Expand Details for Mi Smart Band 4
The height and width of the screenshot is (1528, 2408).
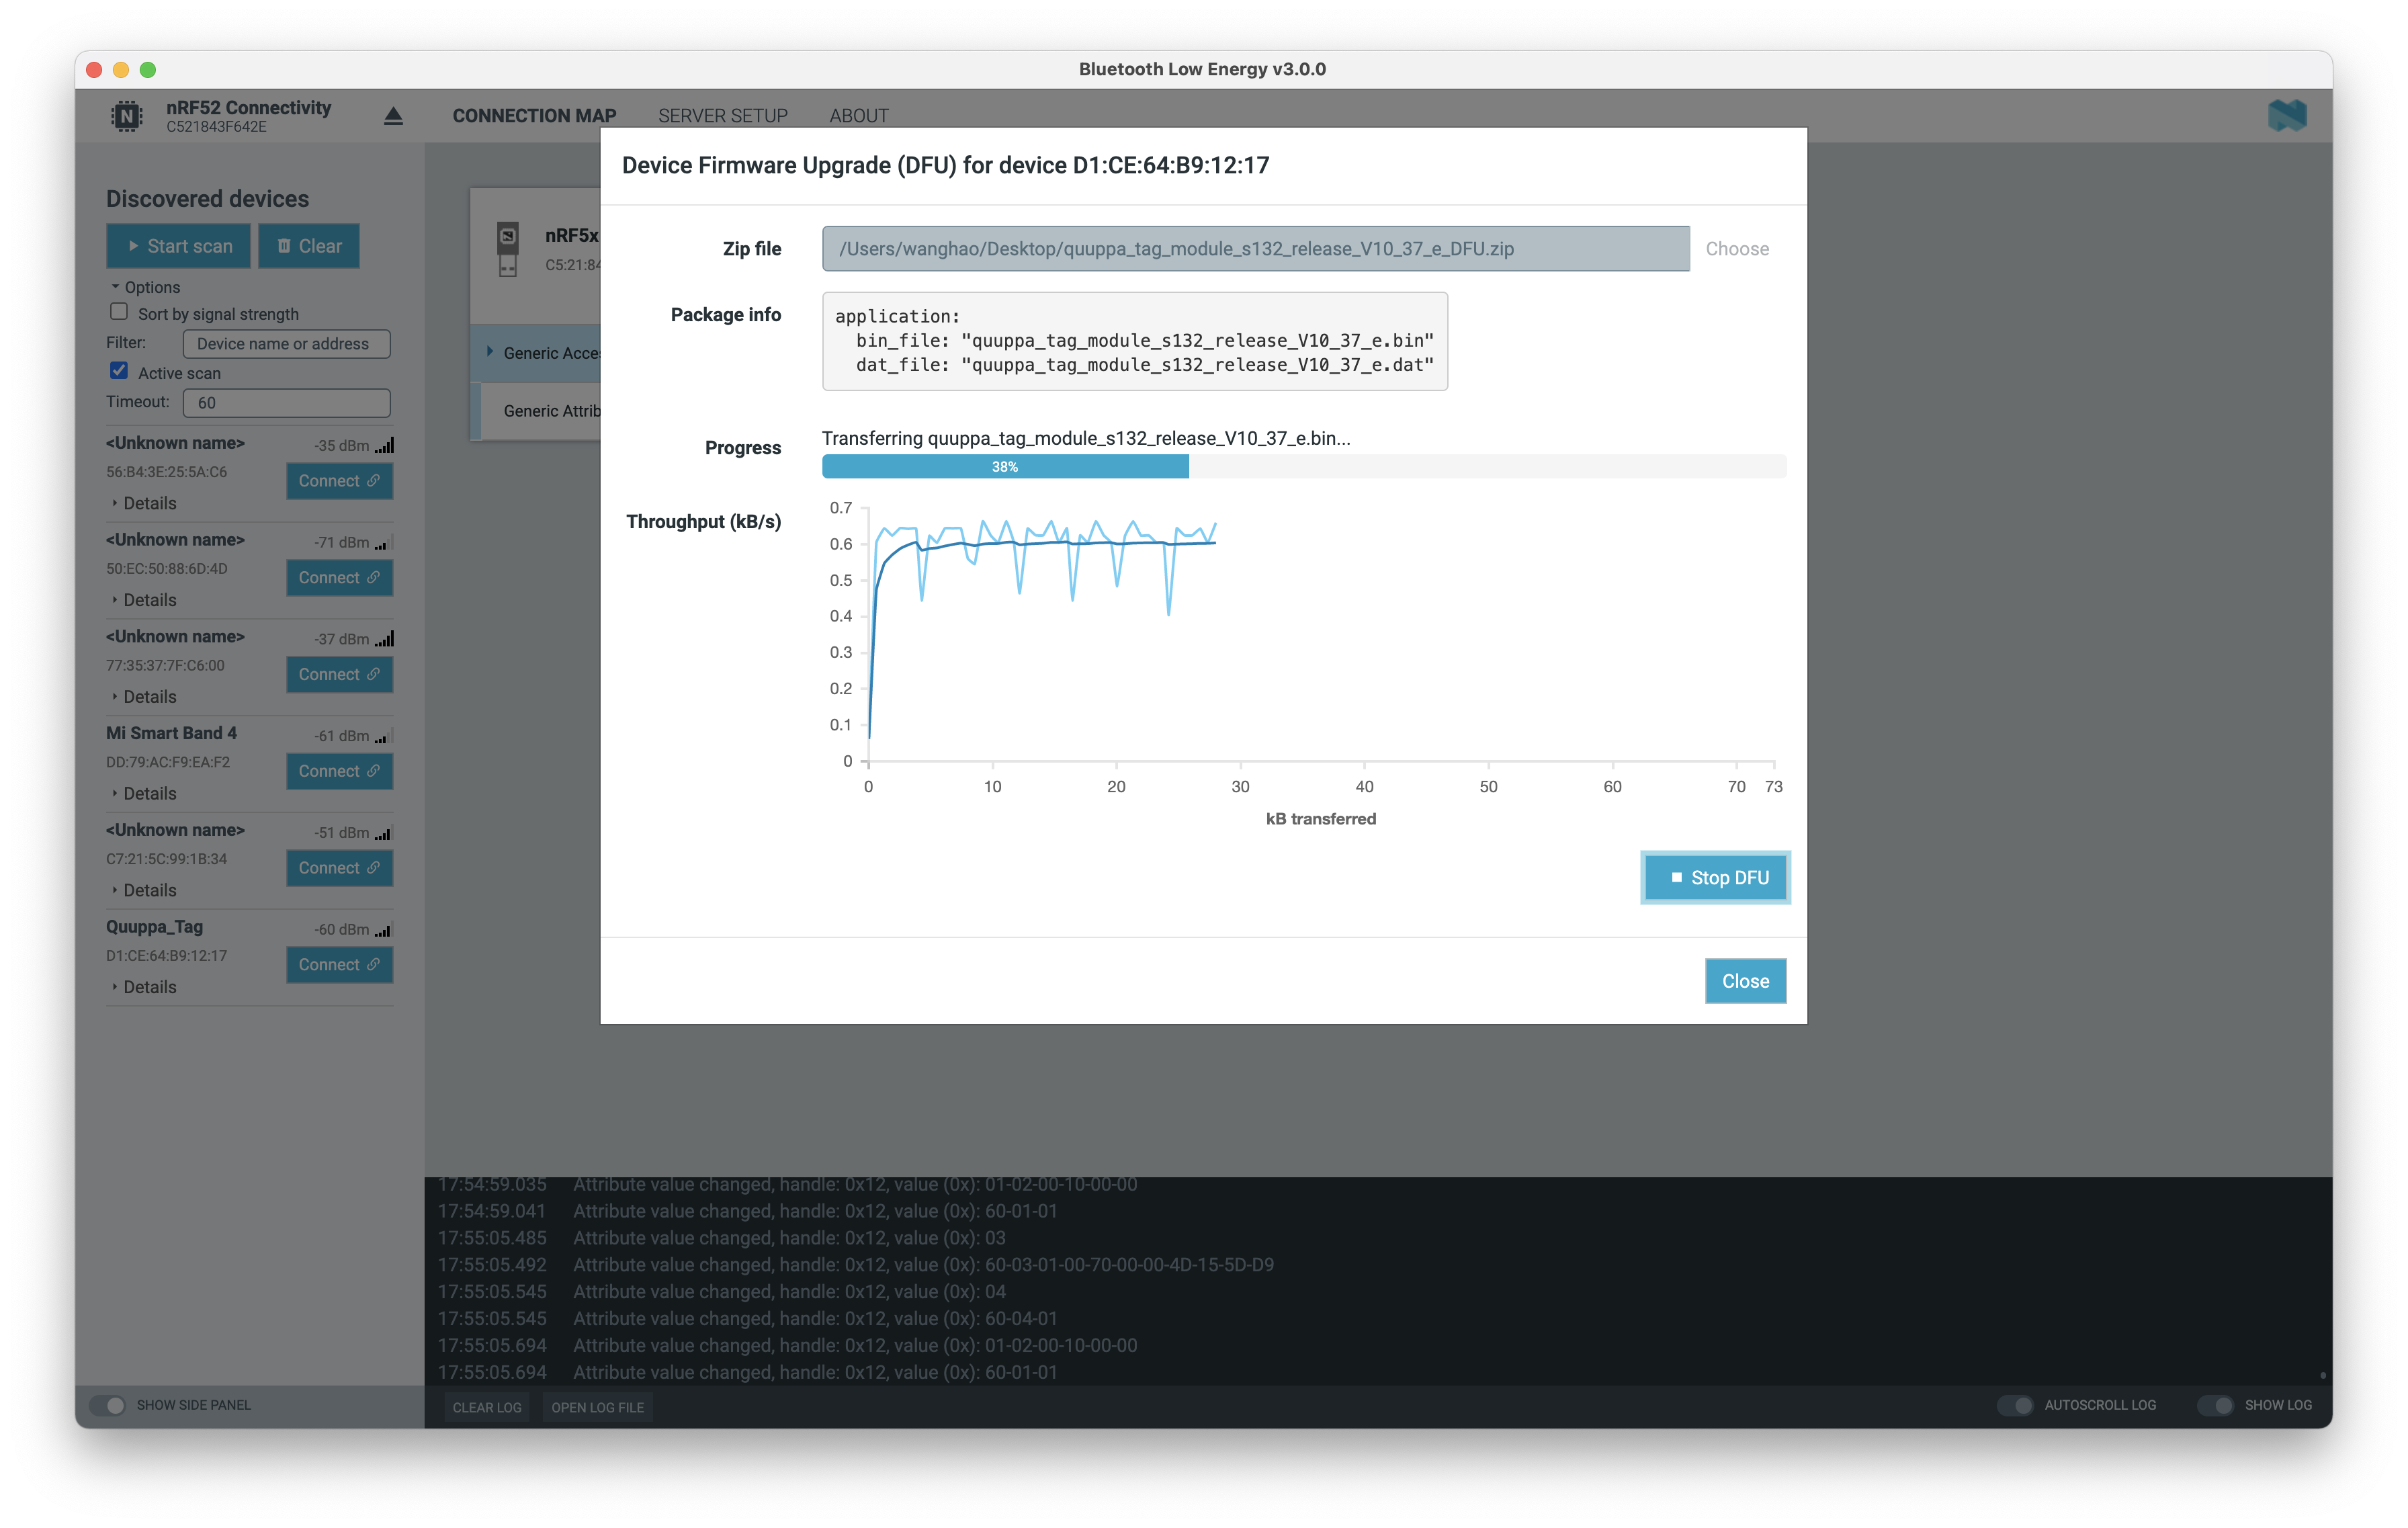149,793
